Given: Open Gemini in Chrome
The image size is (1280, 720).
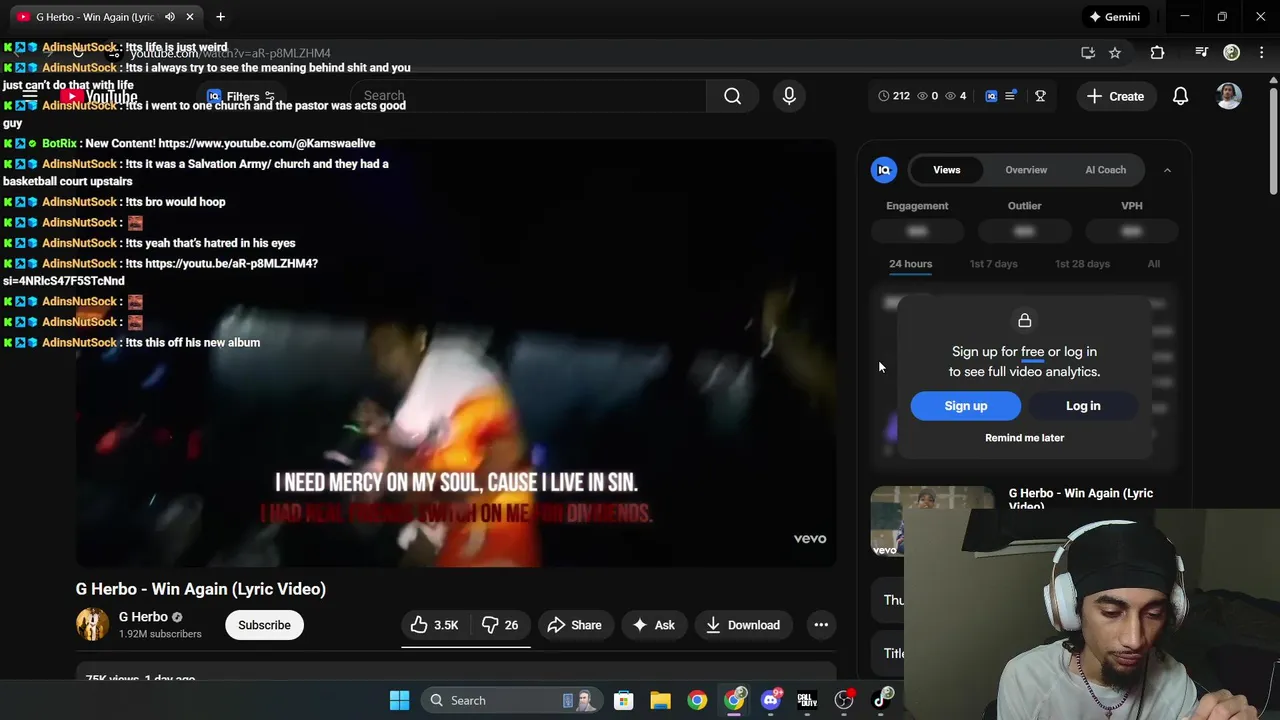Looking at the screenshot, I should pos(1114,17).
